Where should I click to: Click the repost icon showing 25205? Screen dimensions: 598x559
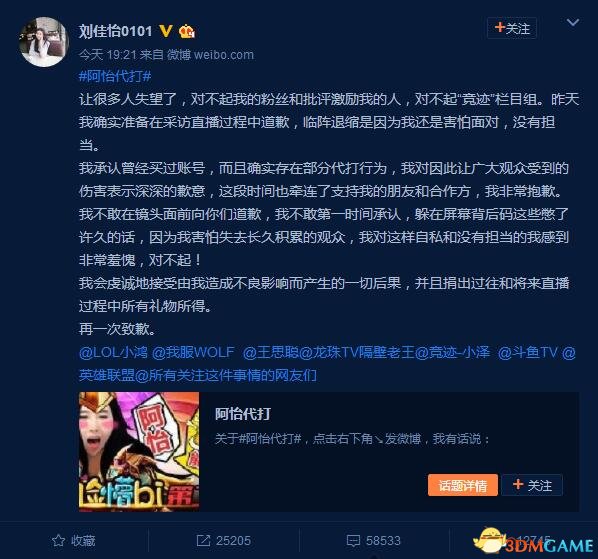click(x=203, y=540)
